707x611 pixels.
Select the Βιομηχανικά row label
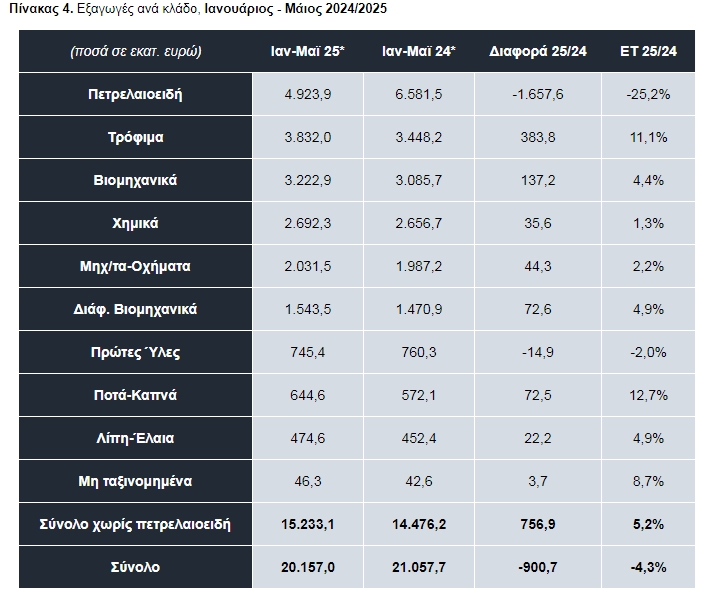coord(135,180)
